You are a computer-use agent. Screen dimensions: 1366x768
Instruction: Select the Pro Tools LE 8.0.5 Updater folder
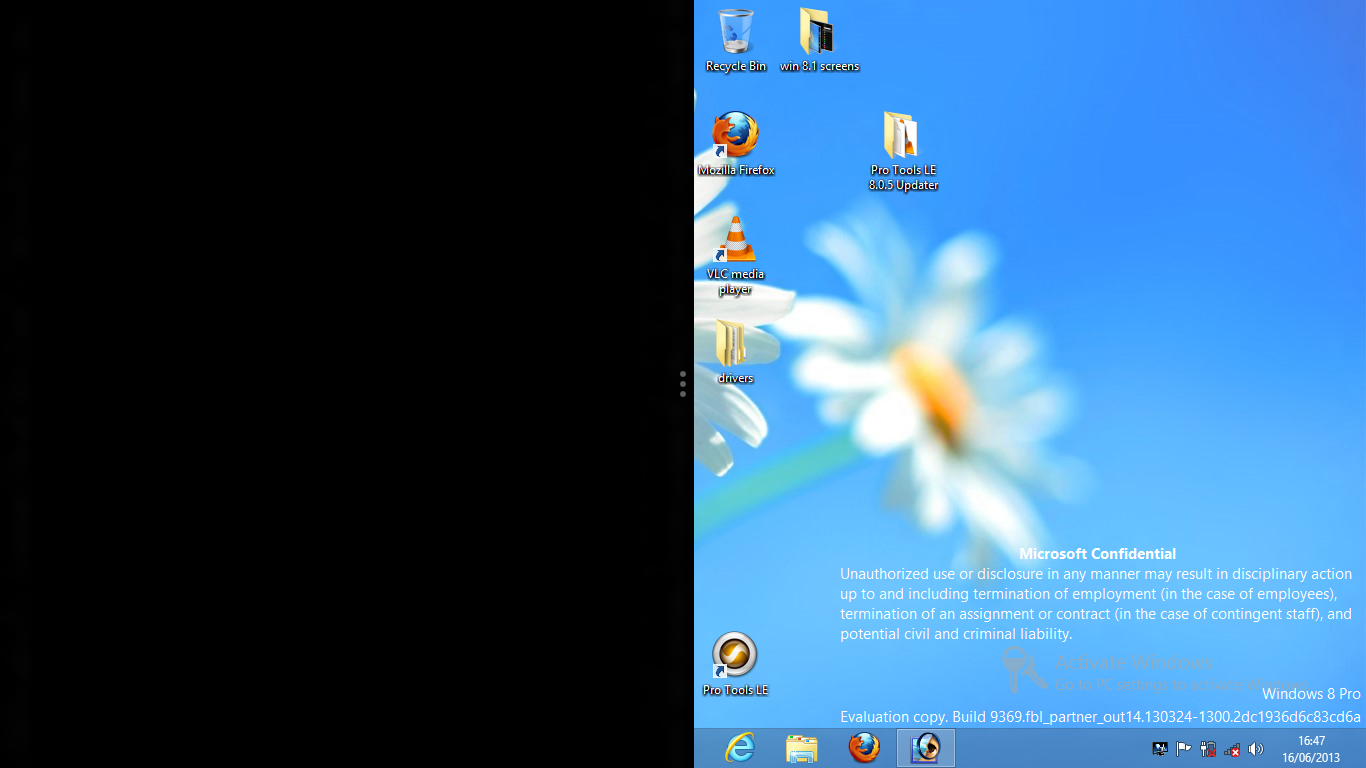coord(903,151)
